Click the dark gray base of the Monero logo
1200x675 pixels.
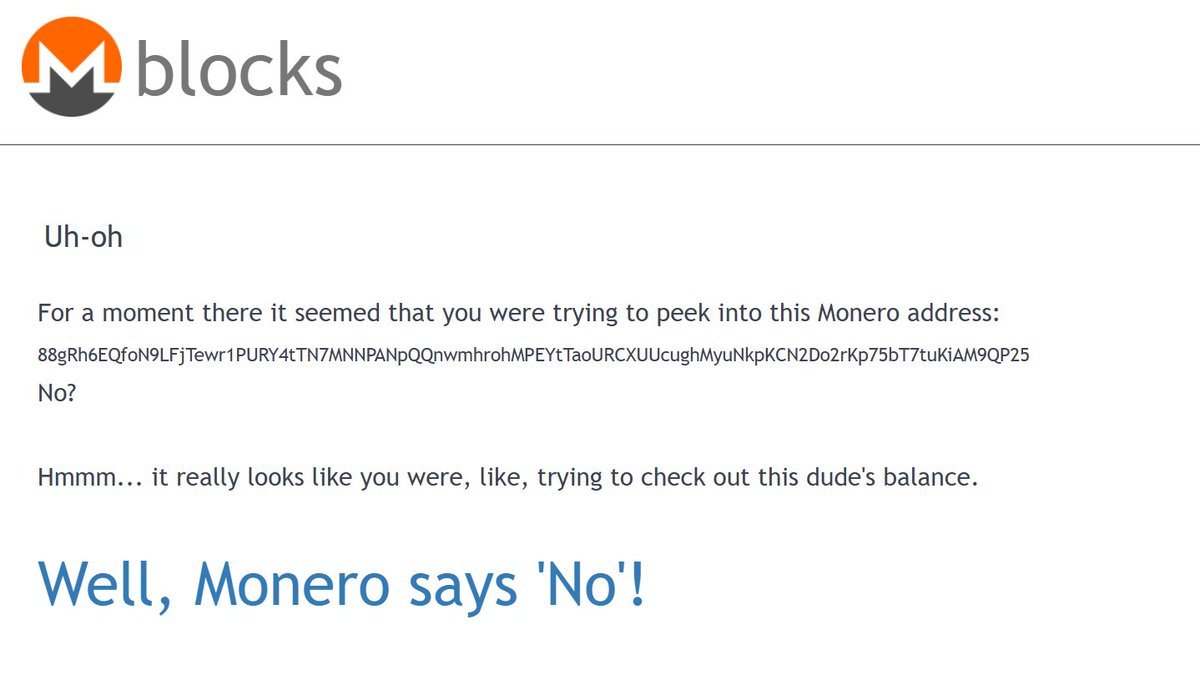[x=72, y=103]
